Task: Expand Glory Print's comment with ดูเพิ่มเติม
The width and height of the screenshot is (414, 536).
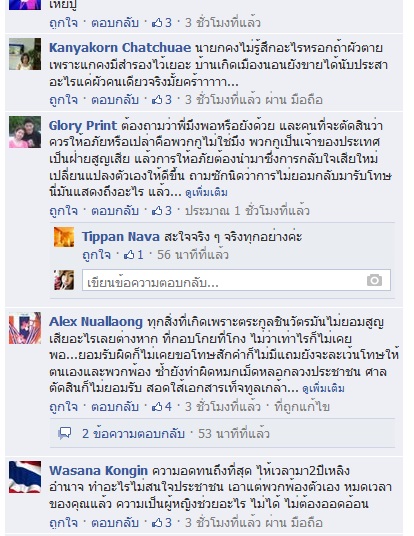Action: (206, 192)
